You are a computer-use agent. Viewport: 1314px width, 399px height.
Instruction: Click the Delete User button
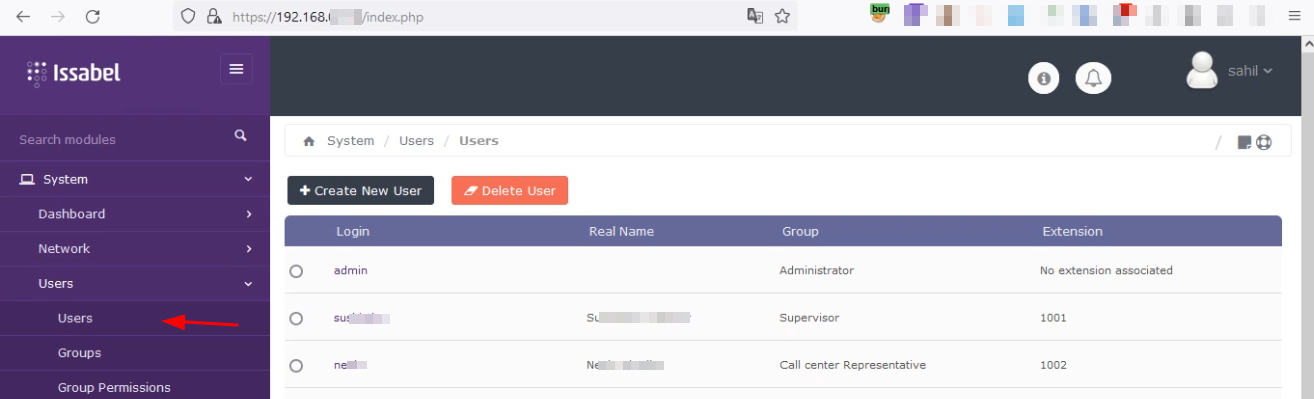pyautogui.click(x=510, y=191)
